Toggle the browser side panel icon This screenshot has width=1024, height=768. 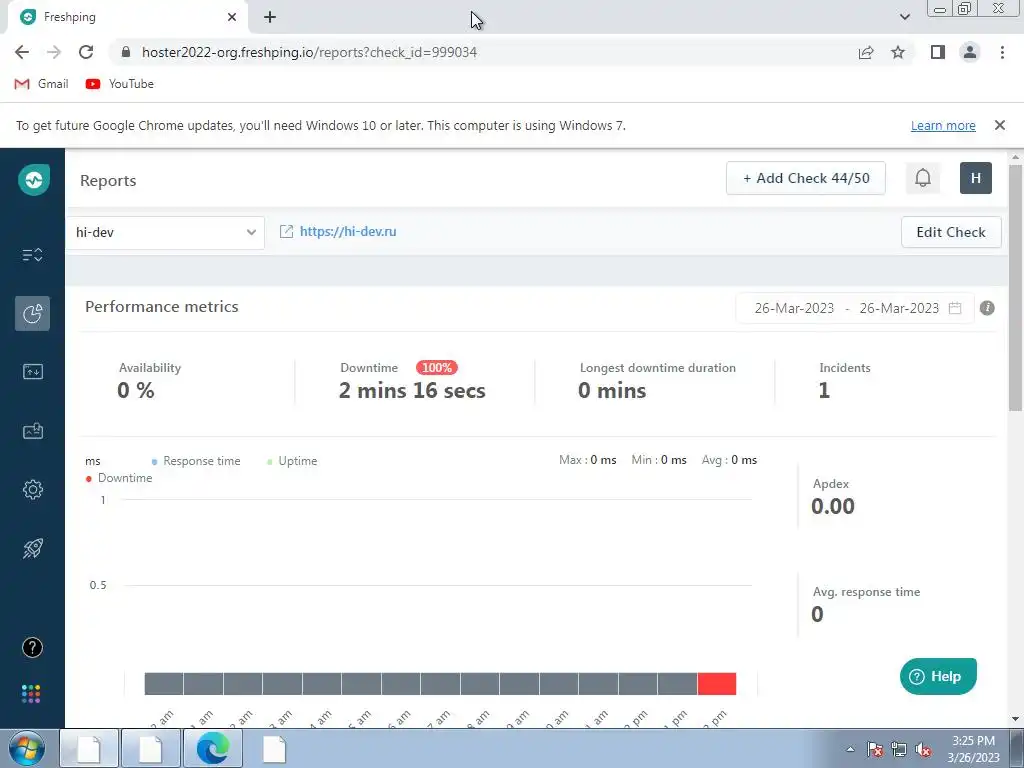coord(938,52)
